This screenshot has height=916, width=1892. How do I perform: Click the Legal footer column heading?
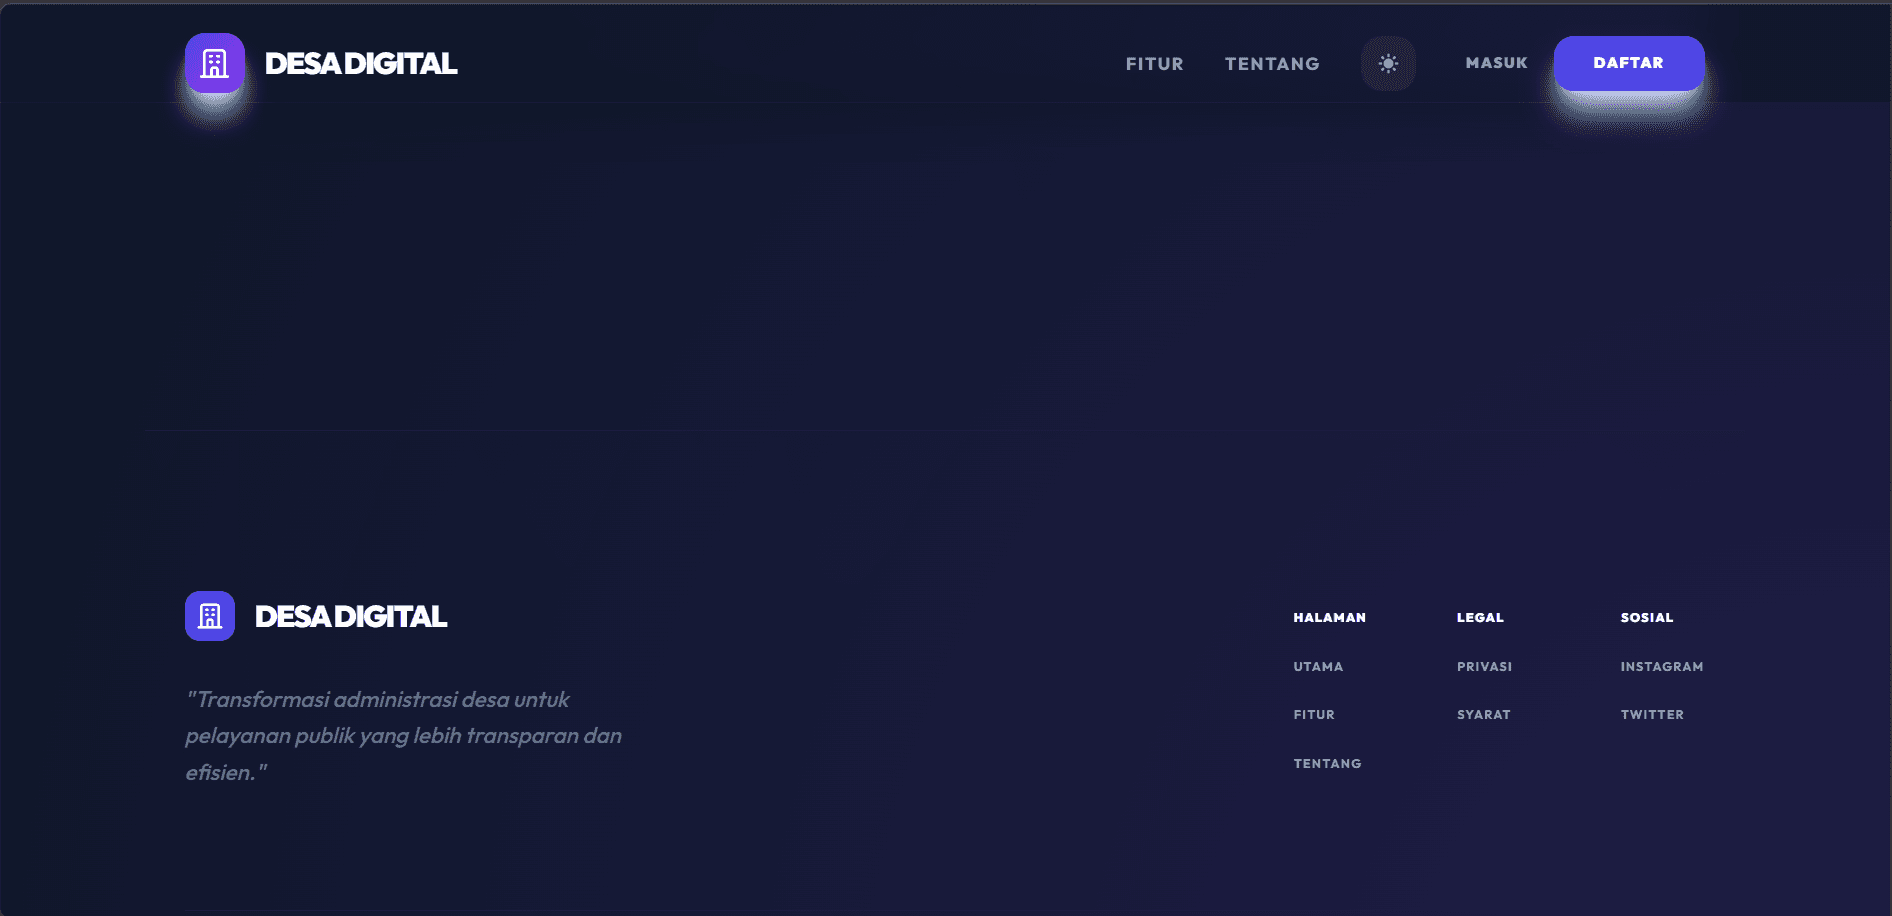[x=1480, y=618]
